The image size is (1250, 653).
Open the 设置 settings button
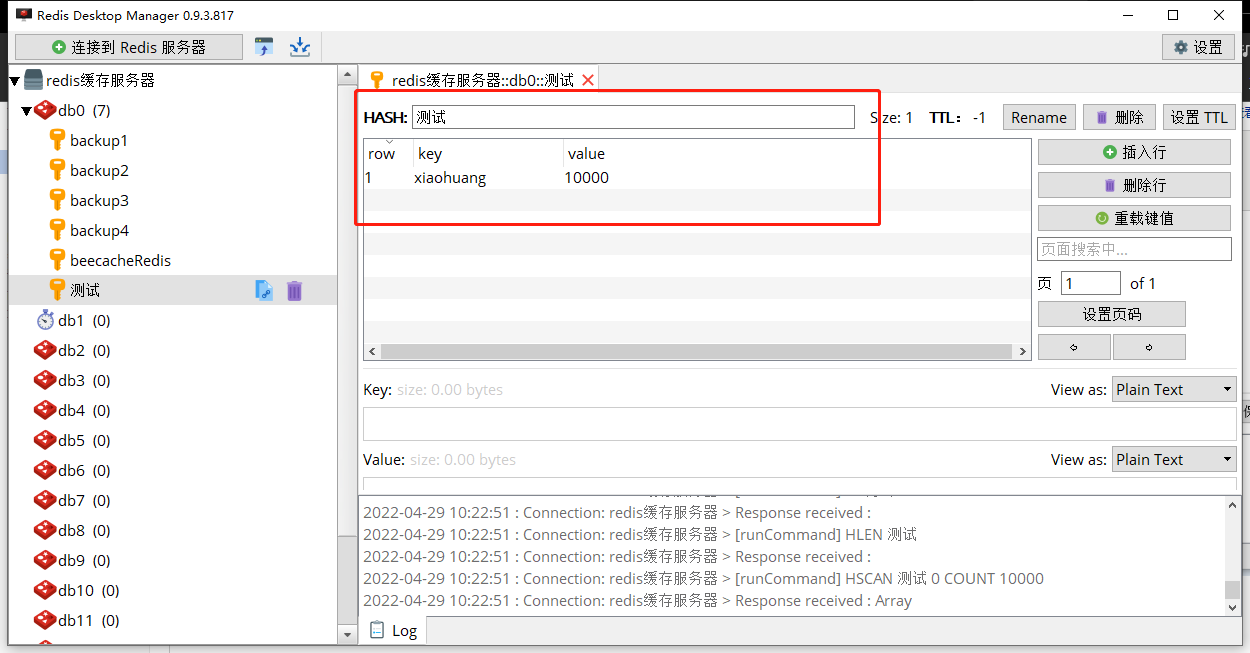pyautogui.click(x=1198, y=47)
